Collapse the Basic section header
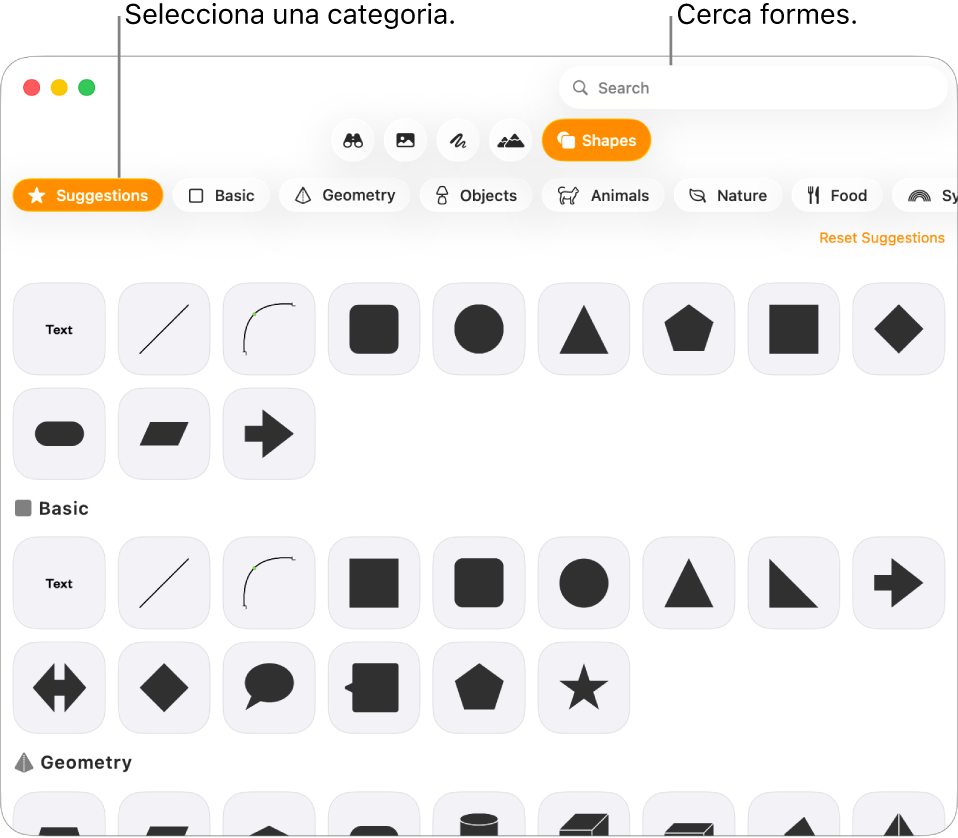 (50, 508)
